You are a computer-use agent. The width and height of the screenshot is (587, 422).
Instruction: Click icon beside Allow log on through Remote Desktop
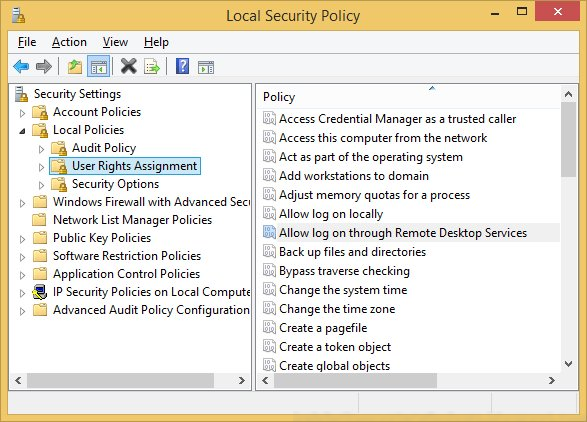pyautogui.click(x=269, y=233)
